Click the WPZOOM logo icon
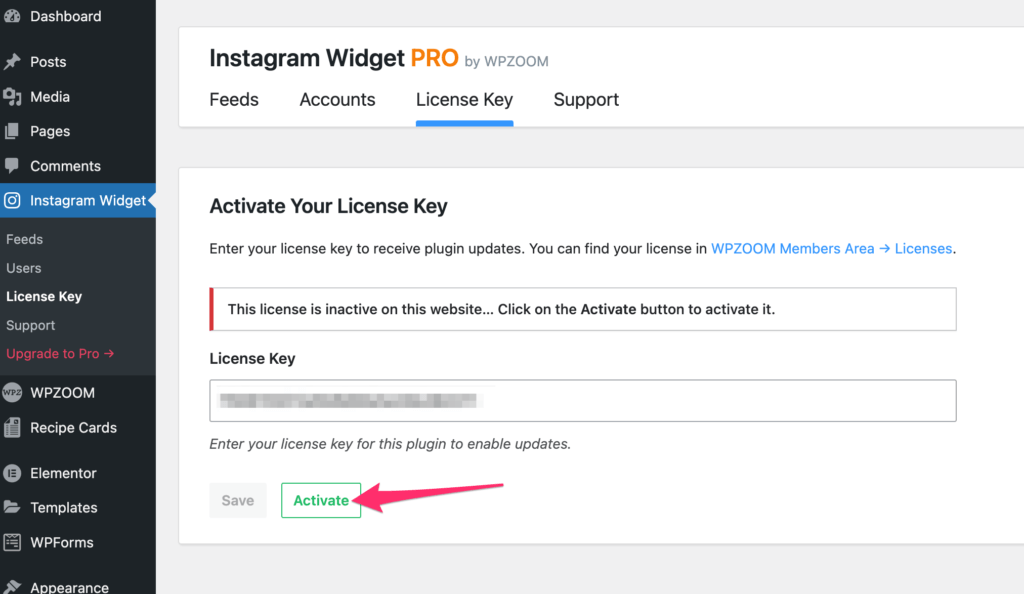Screen dimensions: 1024x594 12,393
